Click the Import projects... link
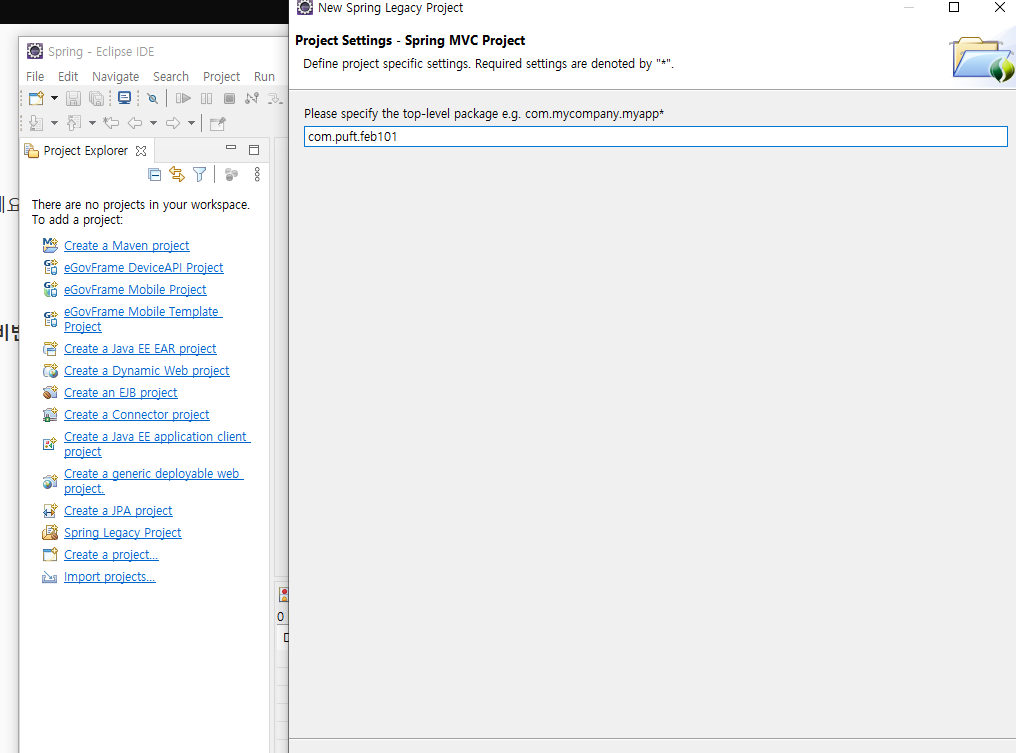The image size is (1016, 753). tap(110, 577)
